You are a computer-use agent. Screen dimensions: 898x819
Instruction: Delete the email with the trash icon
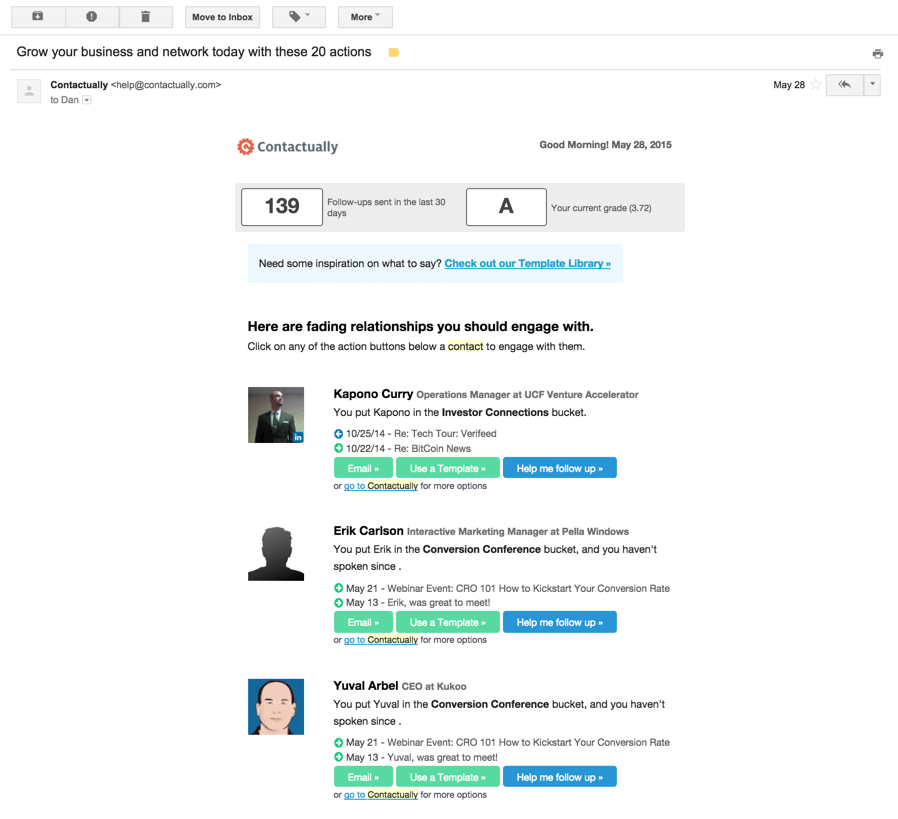pyautogui.click(x=145, y=17)
